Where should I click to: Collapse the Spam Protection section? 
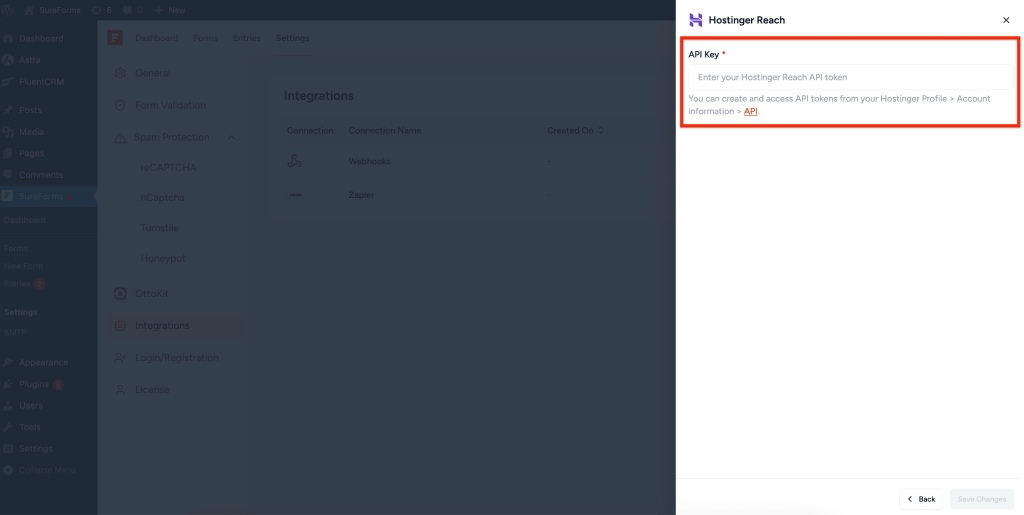point(231,138)
